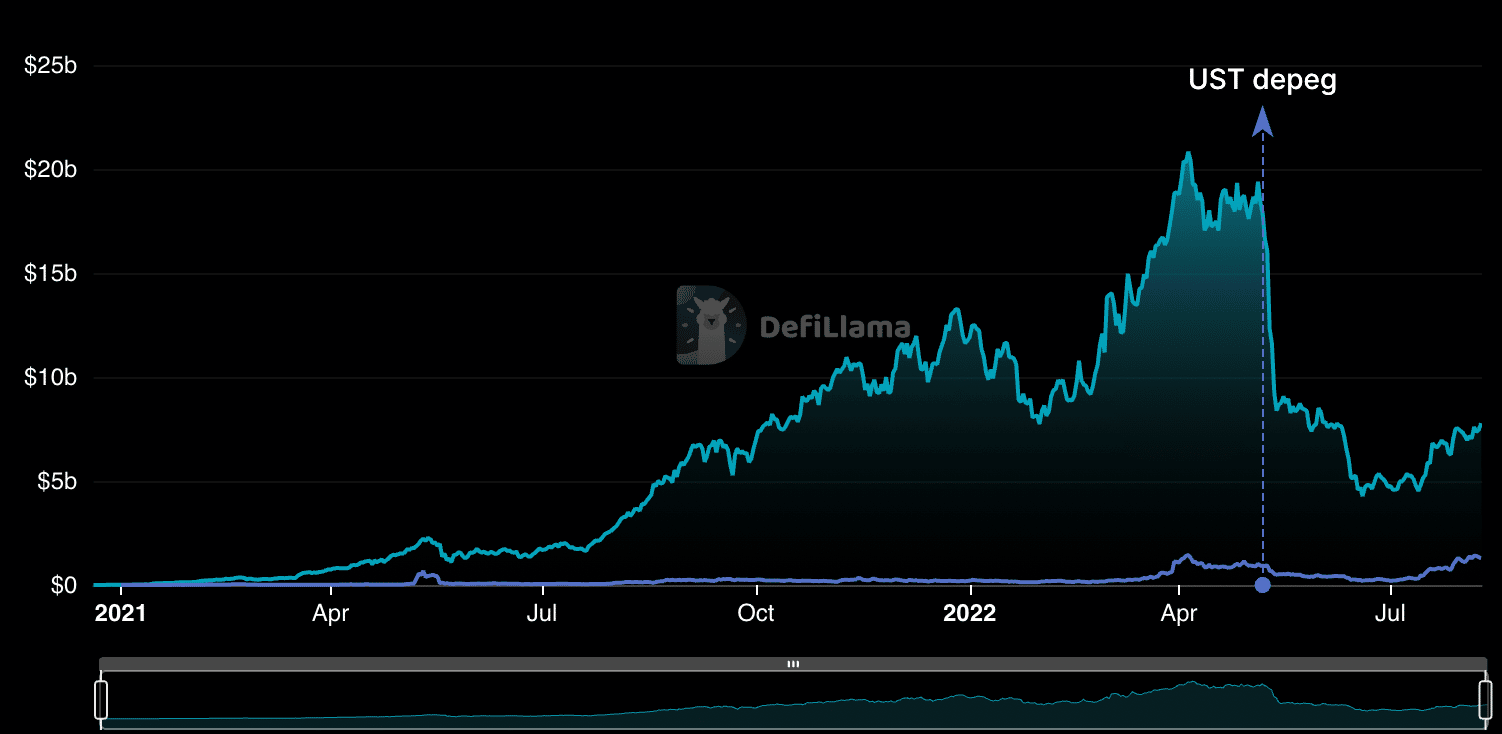Click the mini overview chart in range selector

(793, 700)
